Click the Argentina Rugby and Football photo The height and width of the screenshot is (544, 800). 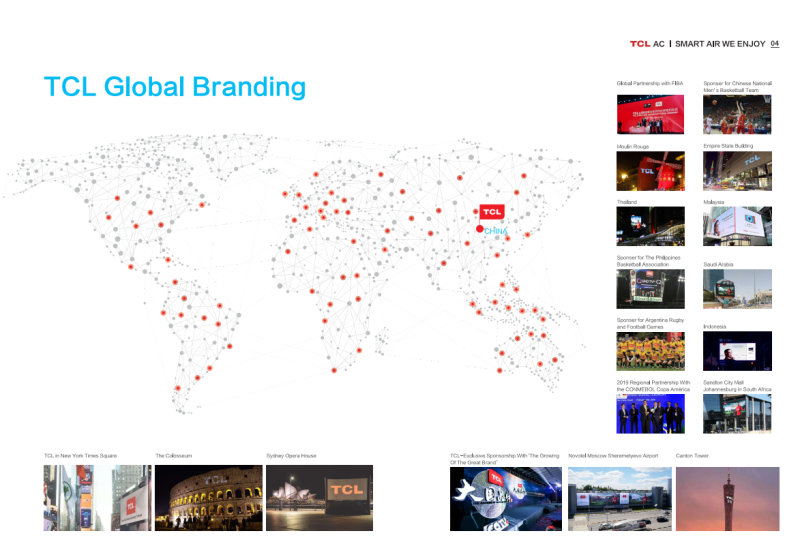pyautogui.click(x=650, y=350)
